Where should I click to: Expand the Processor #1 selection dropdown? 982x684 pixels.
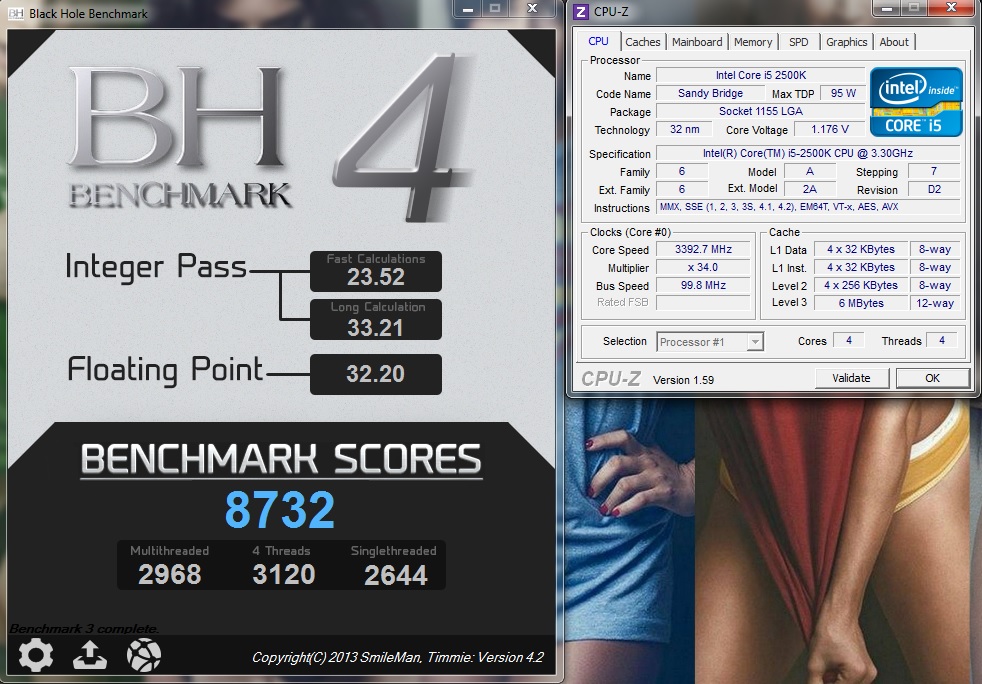[x=755, y=342]
